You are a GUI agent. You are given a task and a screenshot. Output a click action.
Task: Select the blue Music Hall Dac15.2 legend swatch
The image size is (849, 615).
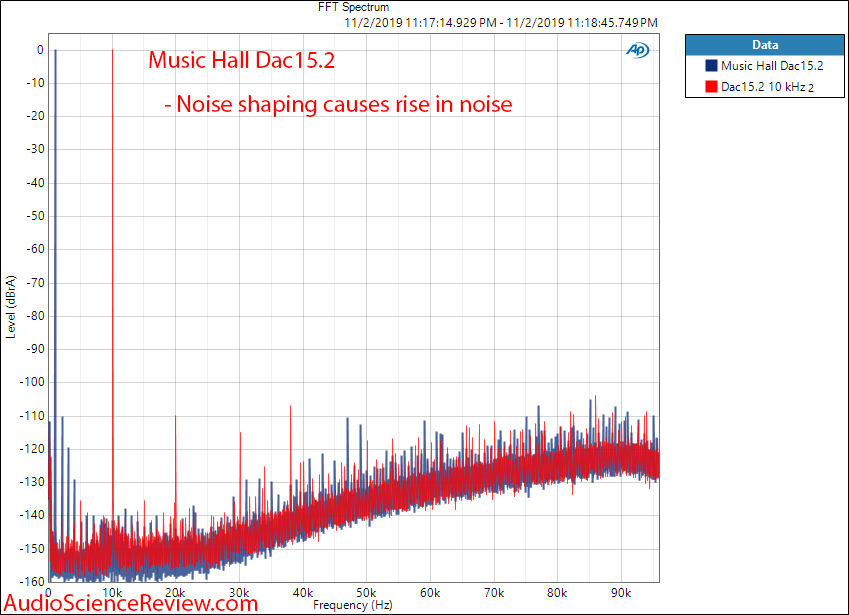coord(711,66)
